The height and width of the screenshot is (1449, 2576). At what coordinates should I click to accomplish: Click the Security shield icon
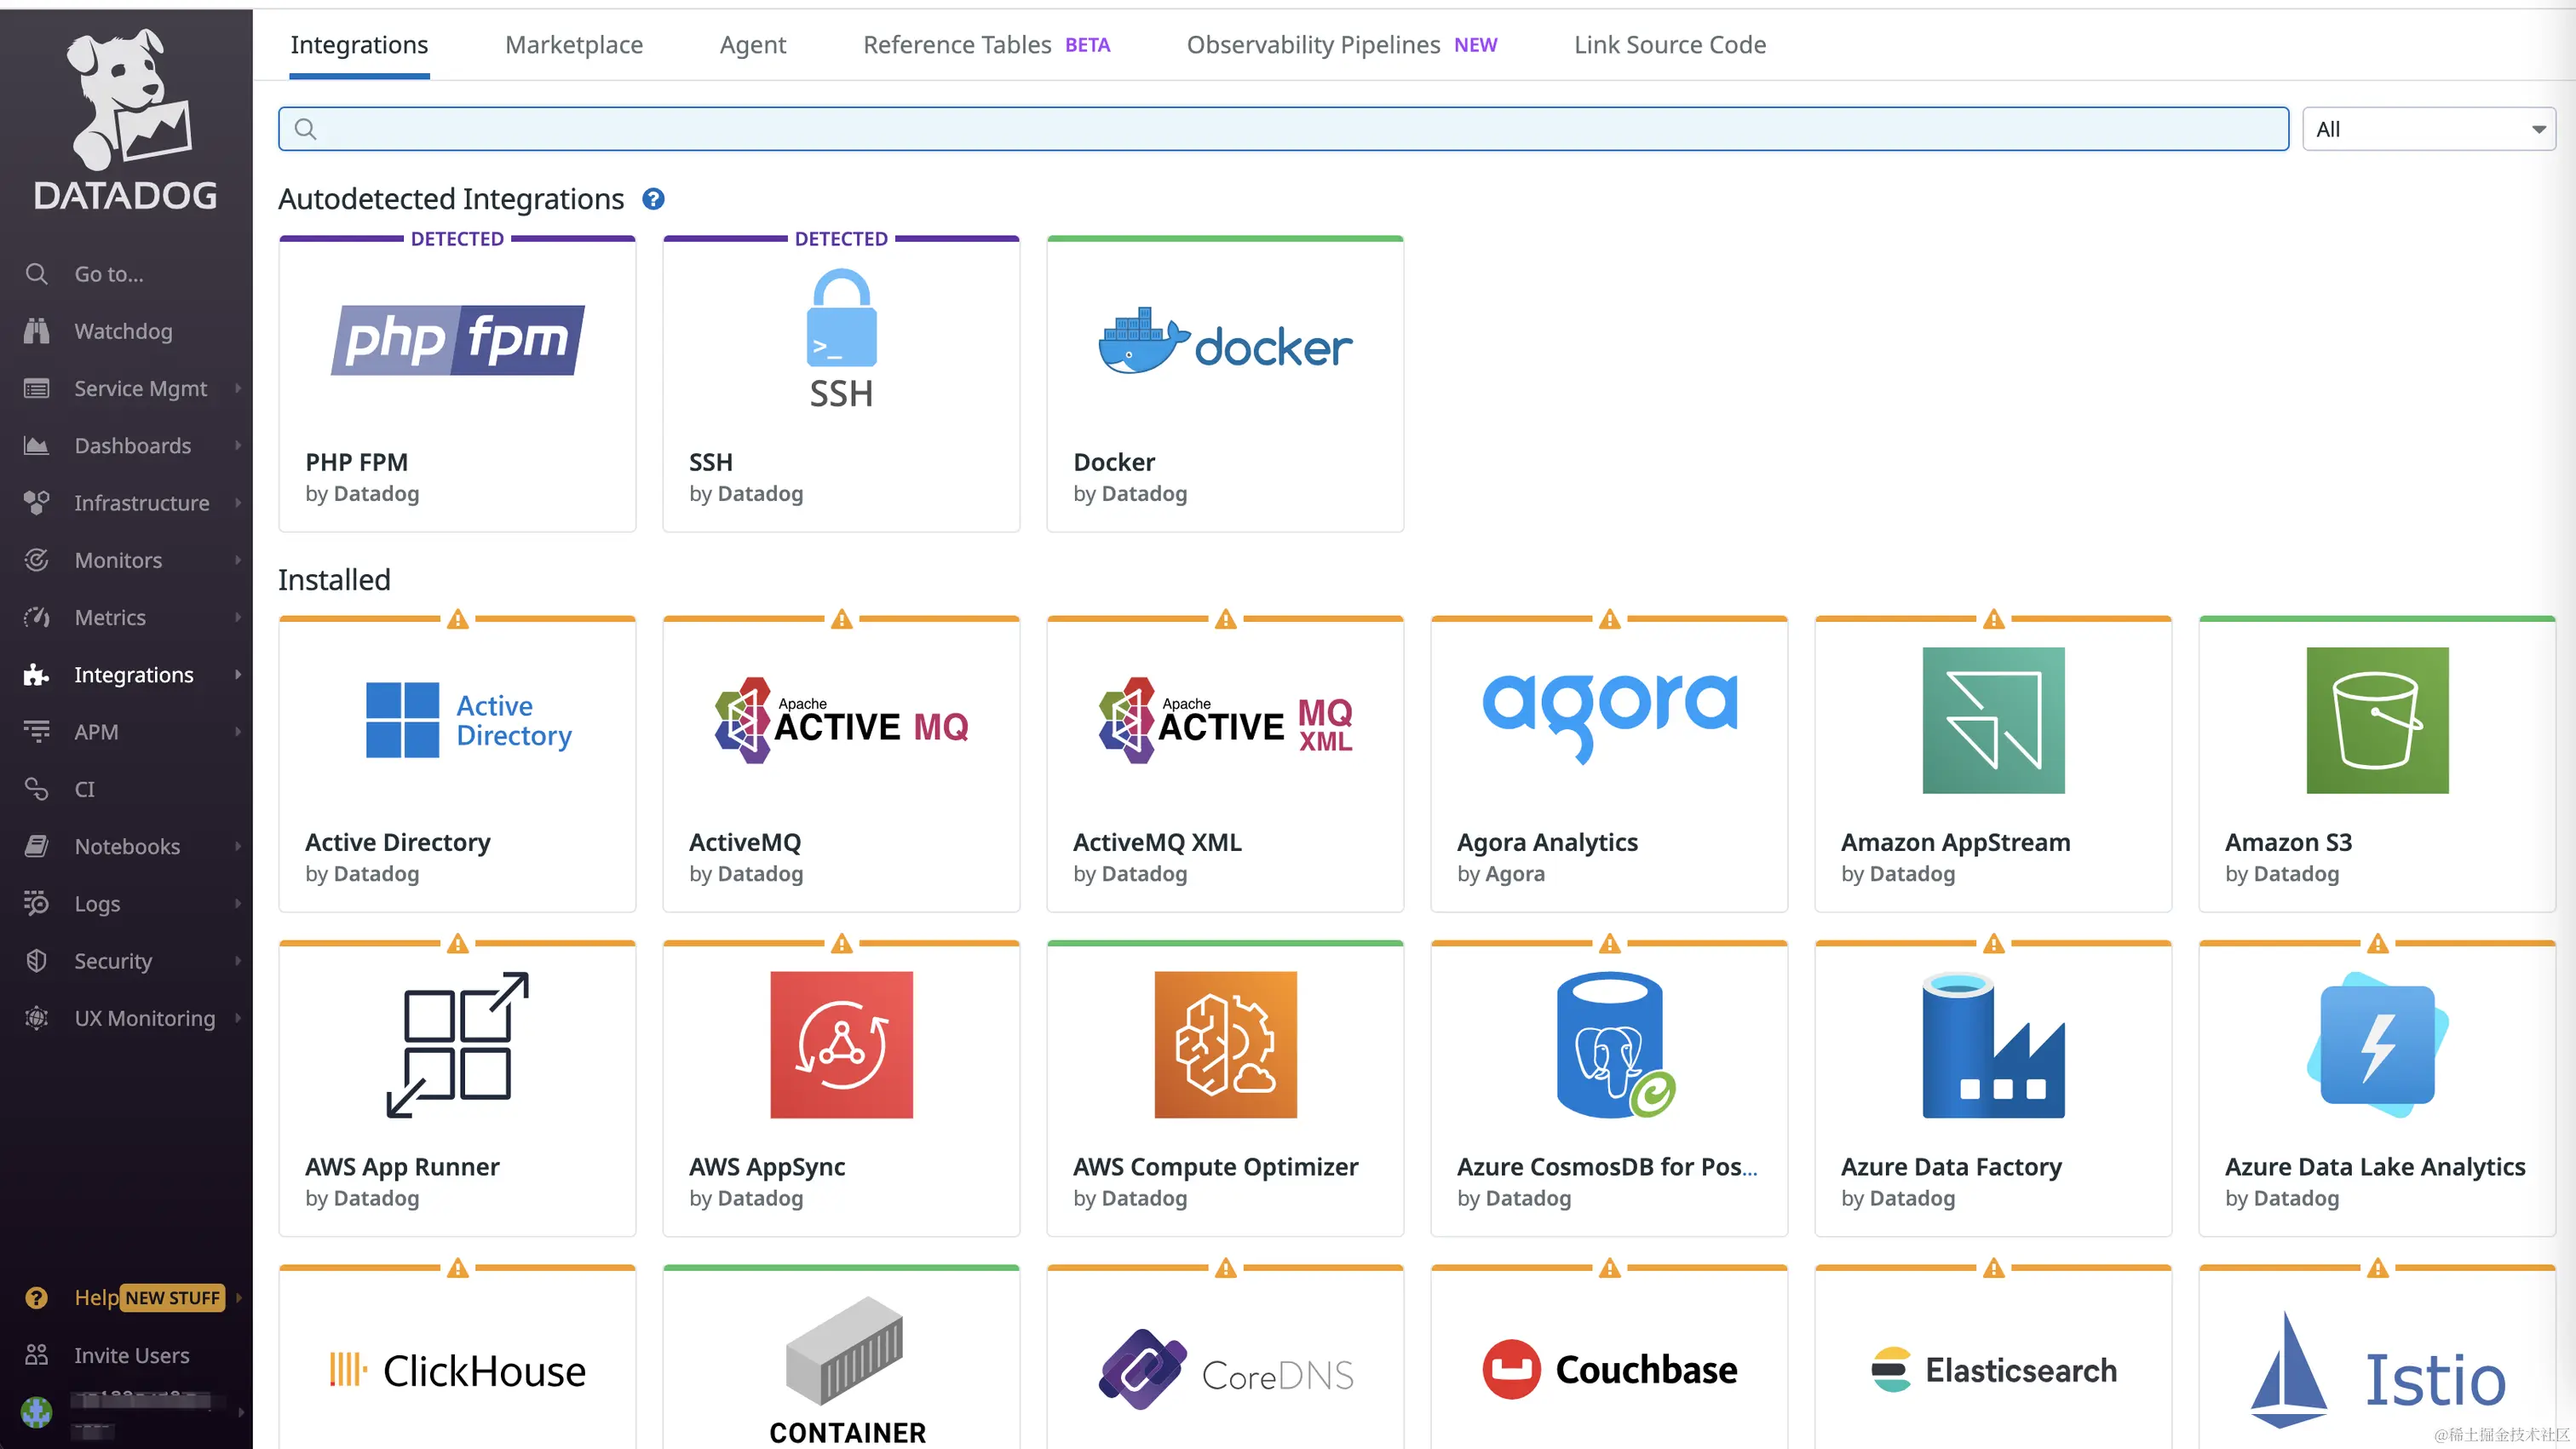tap(37, 961)
